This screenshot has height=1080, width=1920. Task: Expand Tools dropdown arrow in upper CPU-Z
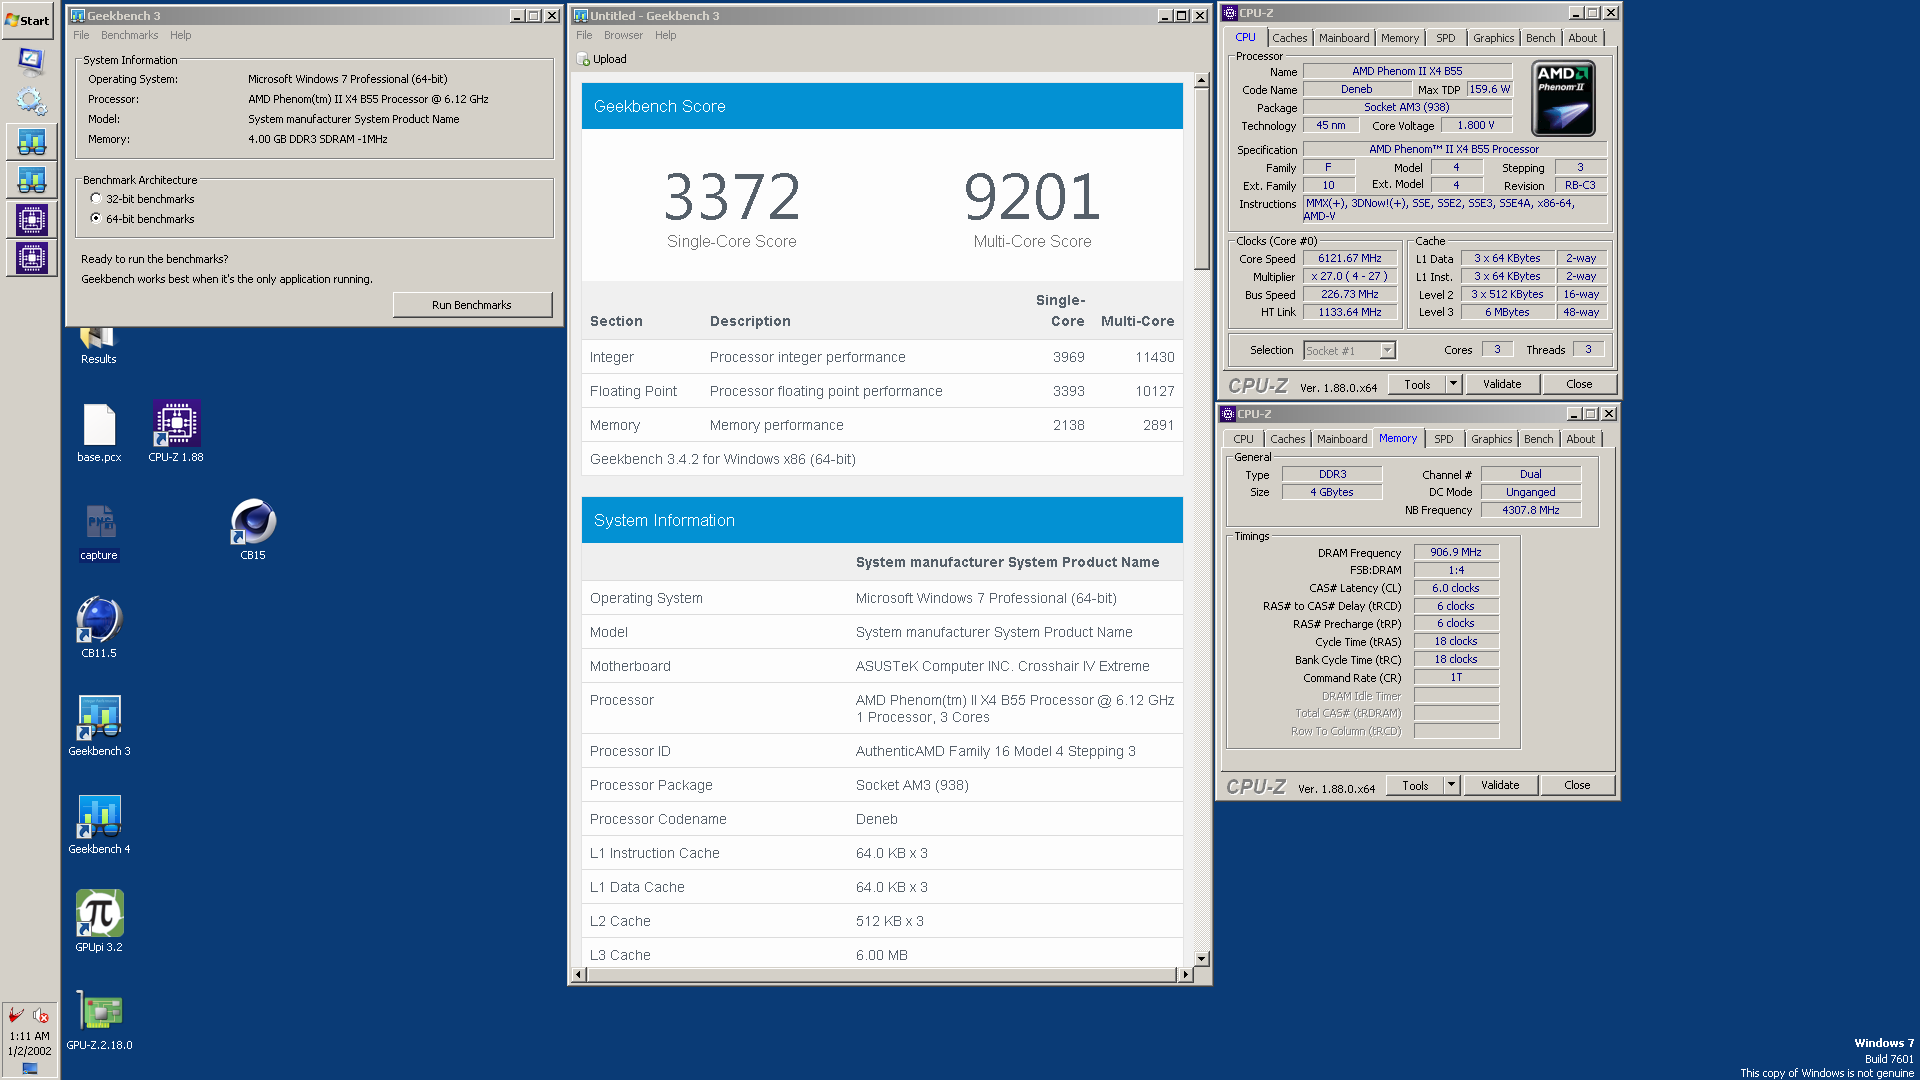[1453, 384]
